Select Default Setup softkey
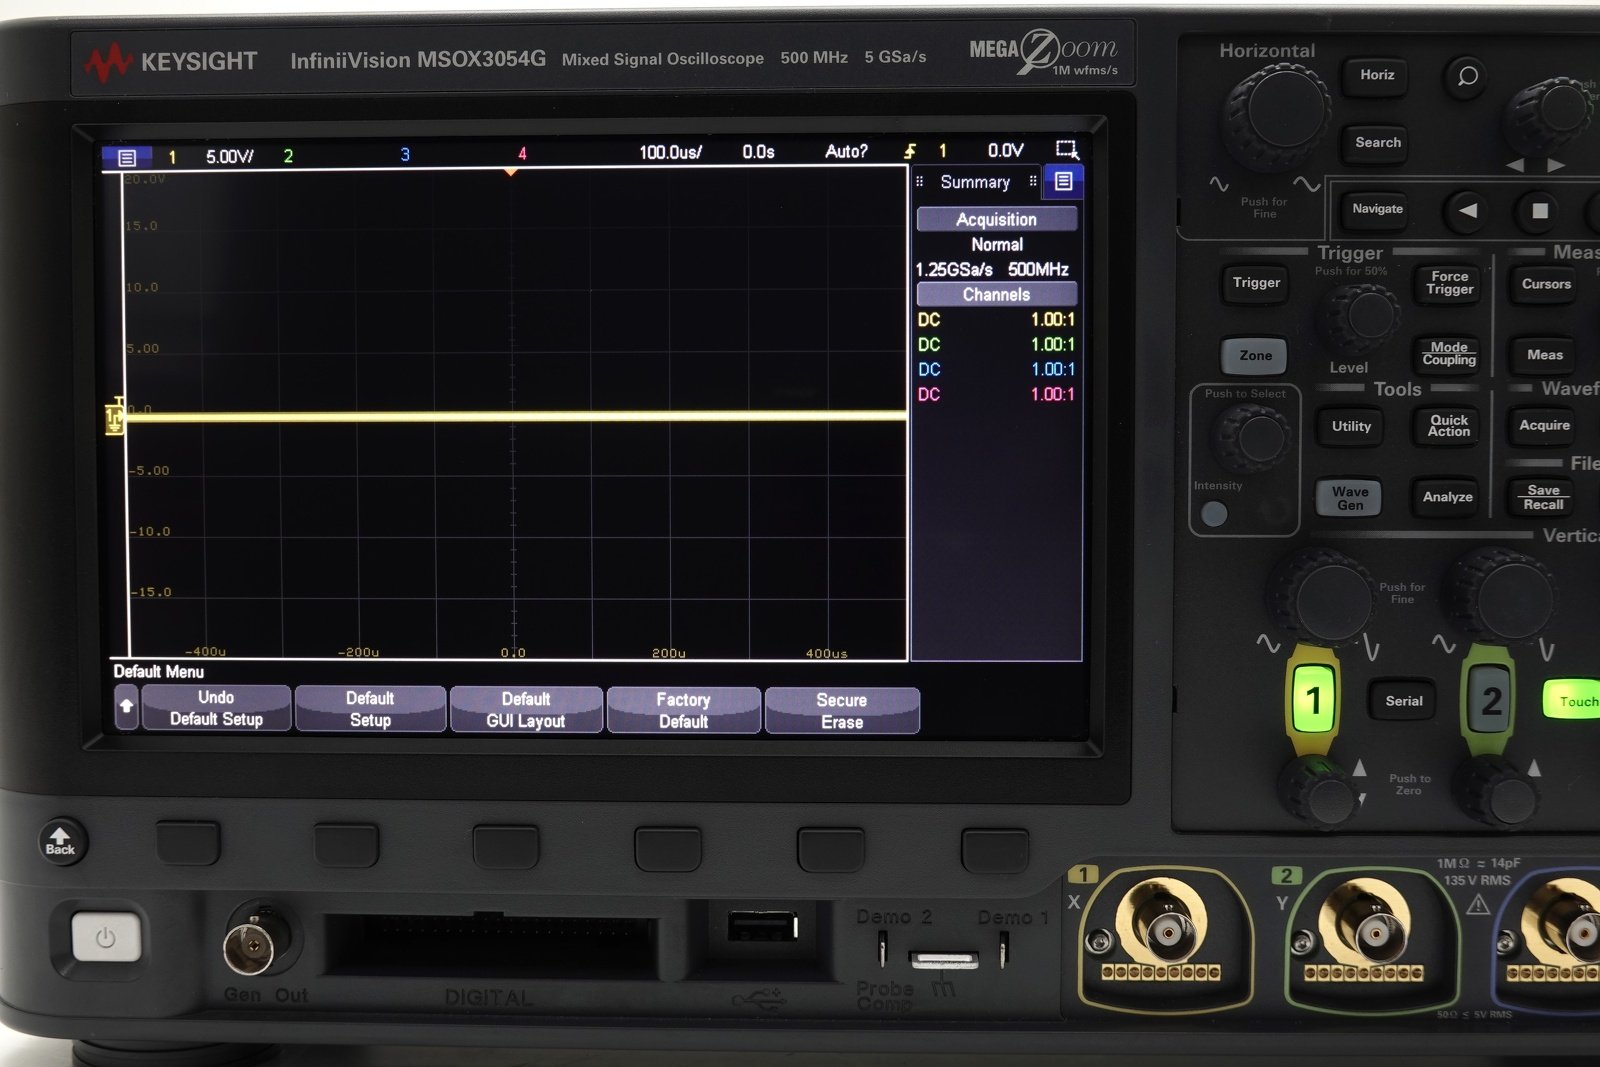Viewport: 1600px width, 1067px height. click(370, 709)
